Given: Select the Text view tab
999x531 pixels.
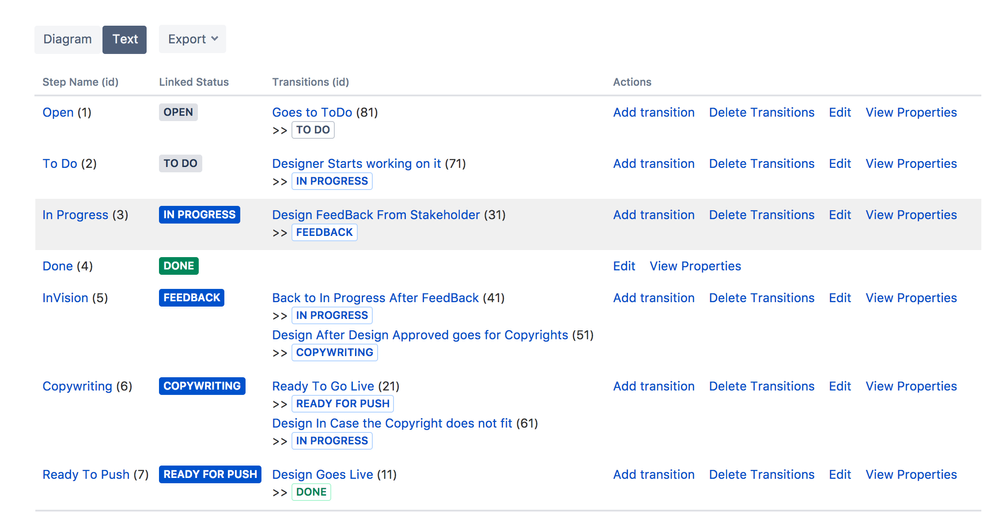Looking at the screenshot, I should [x=125, y=39].
